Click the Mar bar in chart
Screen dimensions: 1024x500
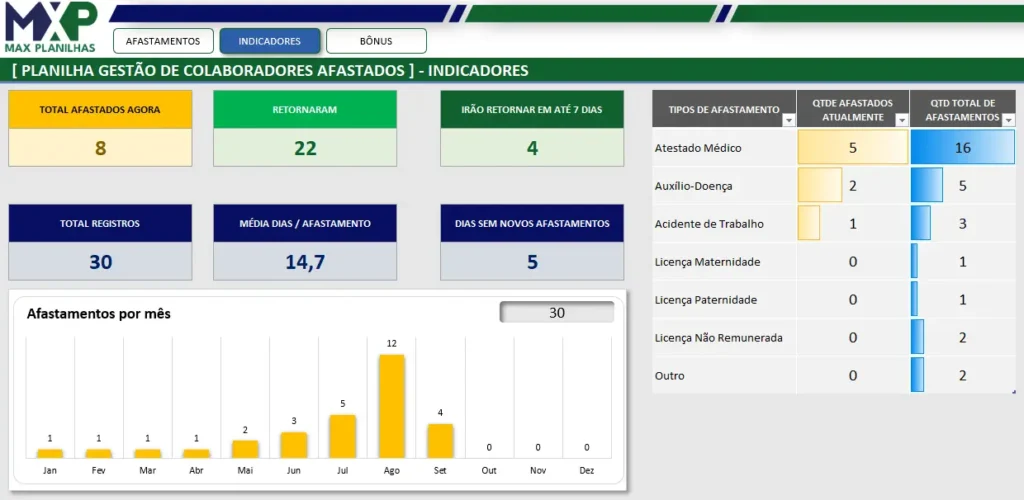[x=148, y=453]
